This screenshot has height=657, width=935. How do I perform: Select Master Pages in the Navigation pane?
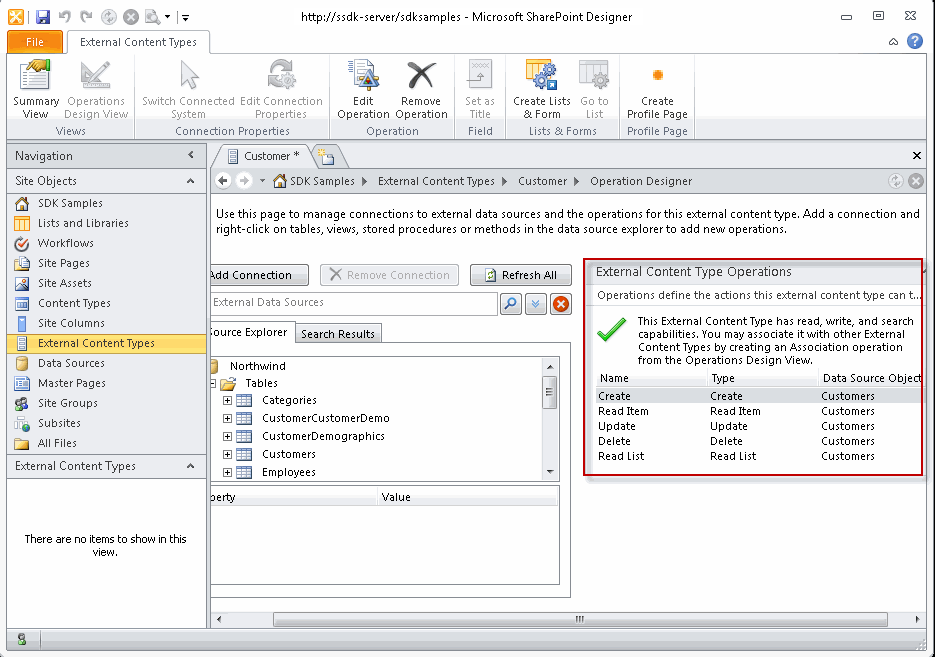(75, 383)
